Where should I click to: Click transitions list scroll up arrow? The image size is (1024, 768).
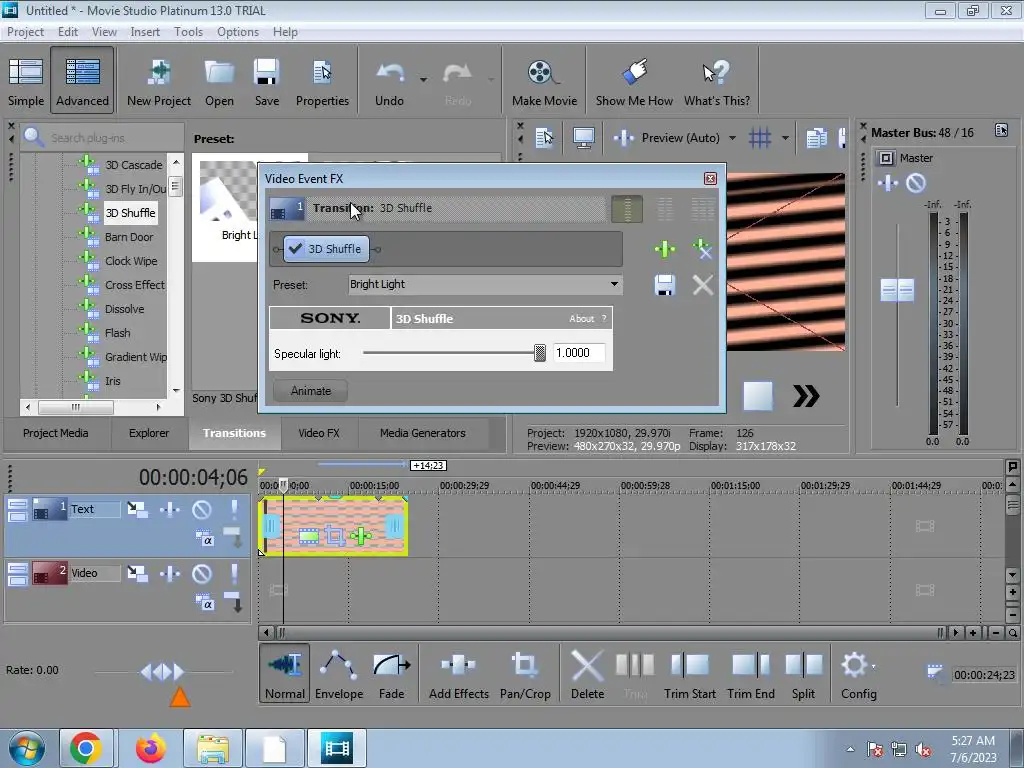[x=176, y=161]
